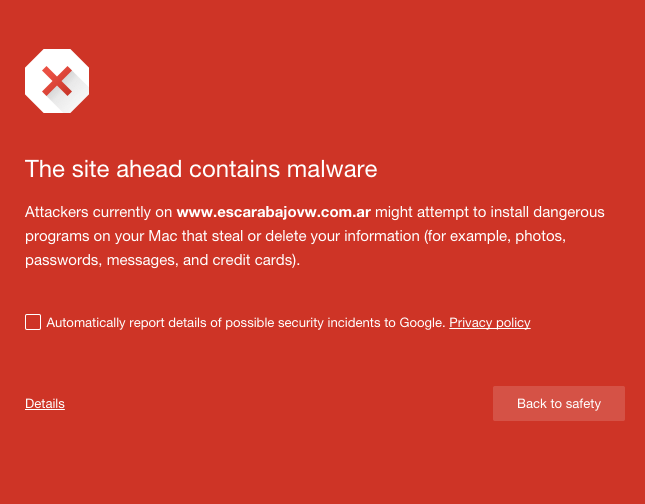Click the '(for example, photos,' paragraph text
Image resolution: width=645 pixels, height=504 pixels.
pos(495,237)
